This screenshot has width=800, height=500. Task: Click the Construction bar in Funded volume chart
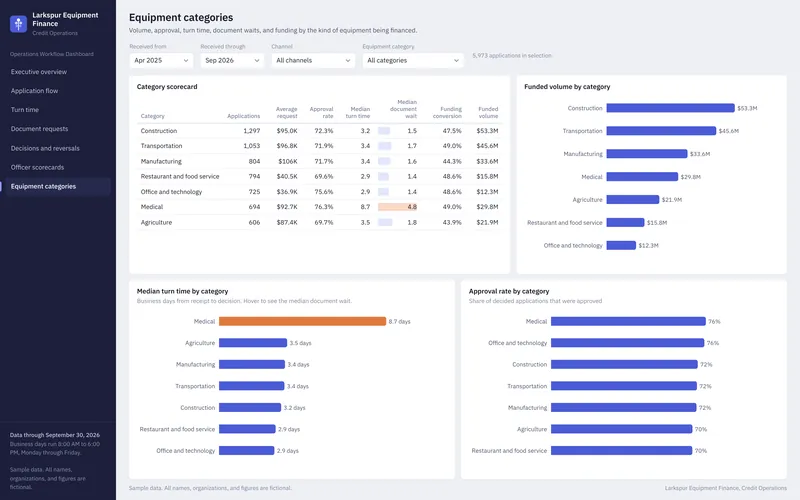pyautogui.click(x=670, y=108)
